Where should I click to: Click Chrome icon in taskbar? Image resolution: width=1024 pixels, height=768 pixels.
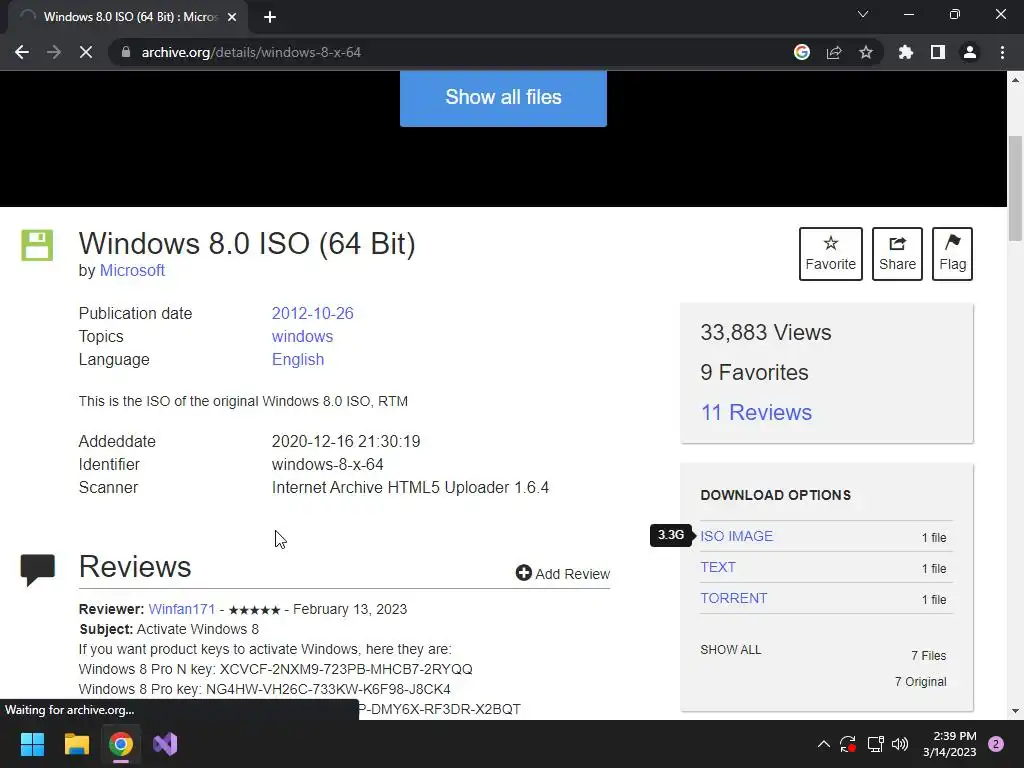[x=121, y=744]
